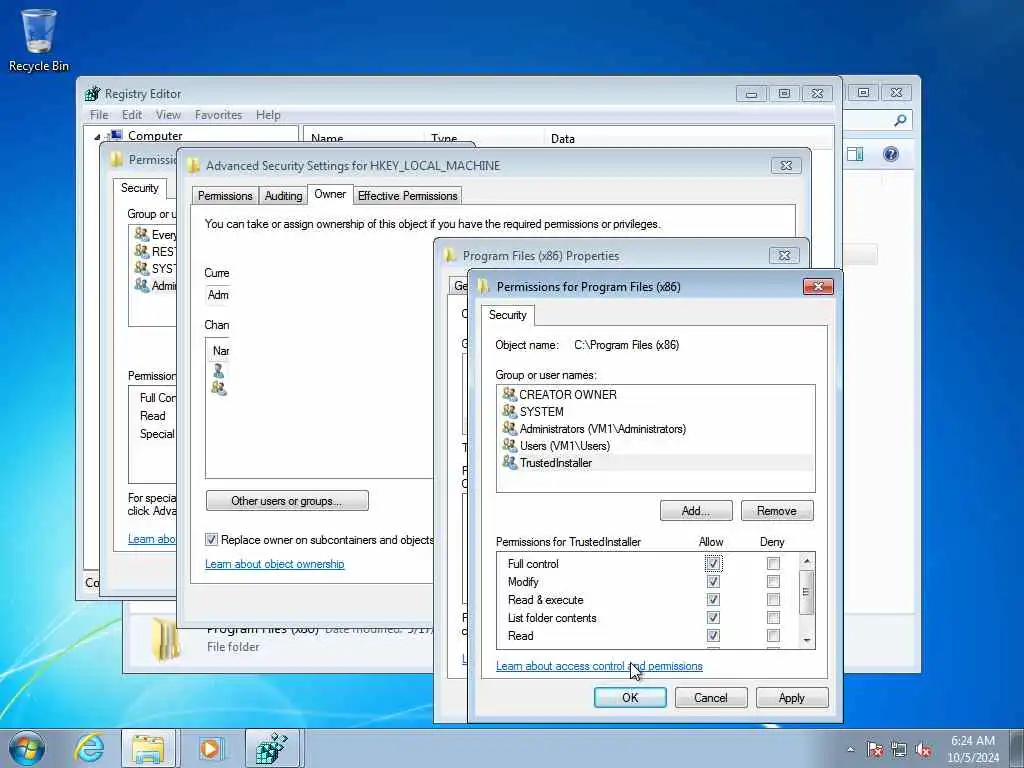Toggle Allow checkbox for Full control
1024x768 pixels.
713,563
